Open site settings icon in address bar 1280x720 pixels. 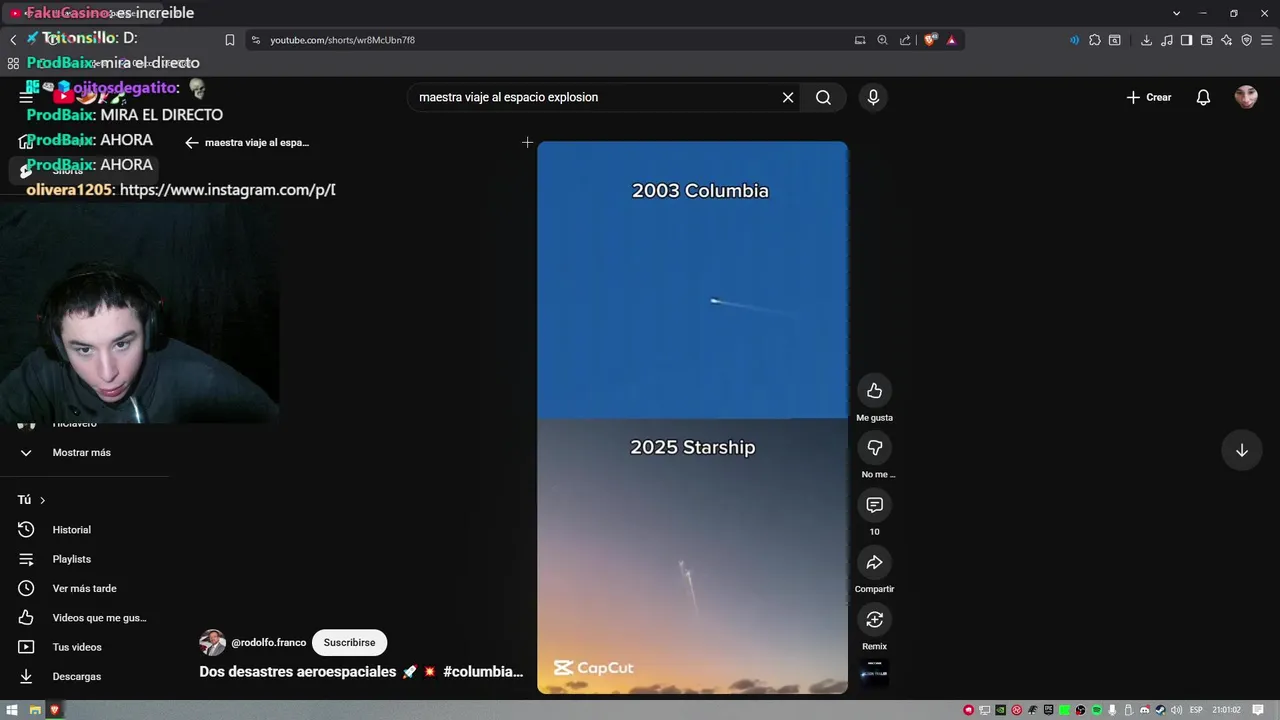point(255,40)
